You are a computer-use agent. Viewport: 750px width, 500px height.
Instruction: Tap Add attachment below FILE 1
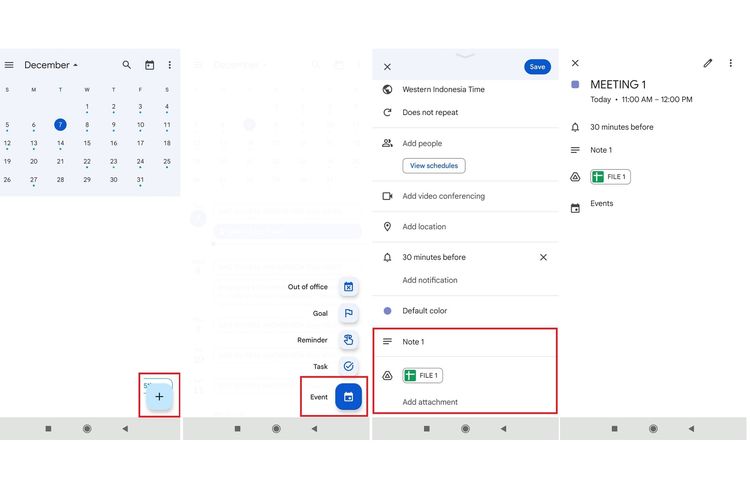click(430, 402)
